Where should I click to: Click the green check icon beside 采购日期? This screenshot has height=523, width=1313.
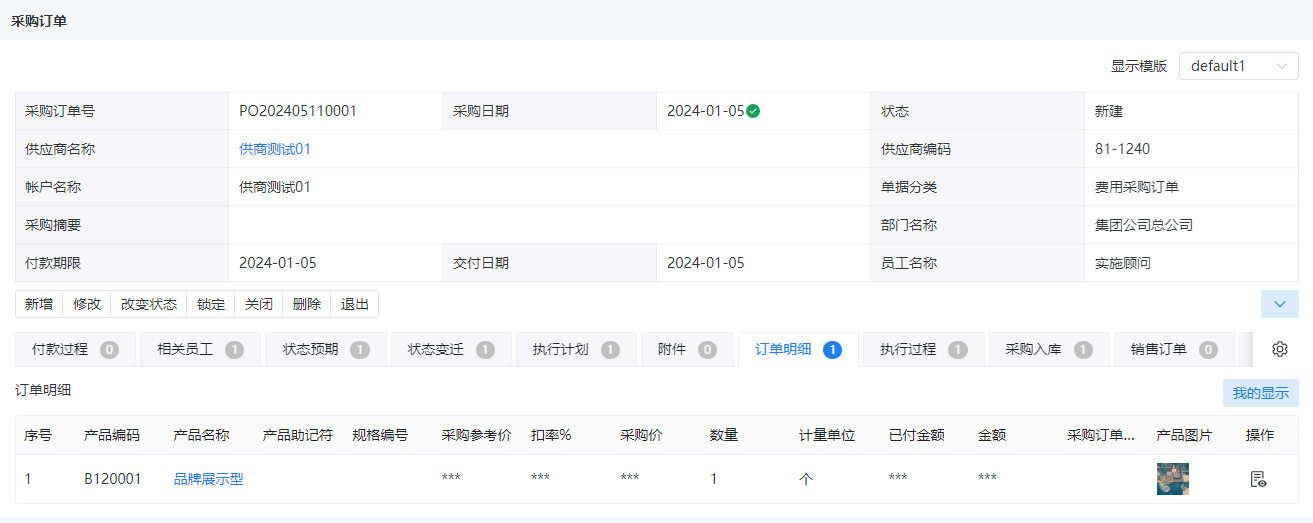click(753, 111)
